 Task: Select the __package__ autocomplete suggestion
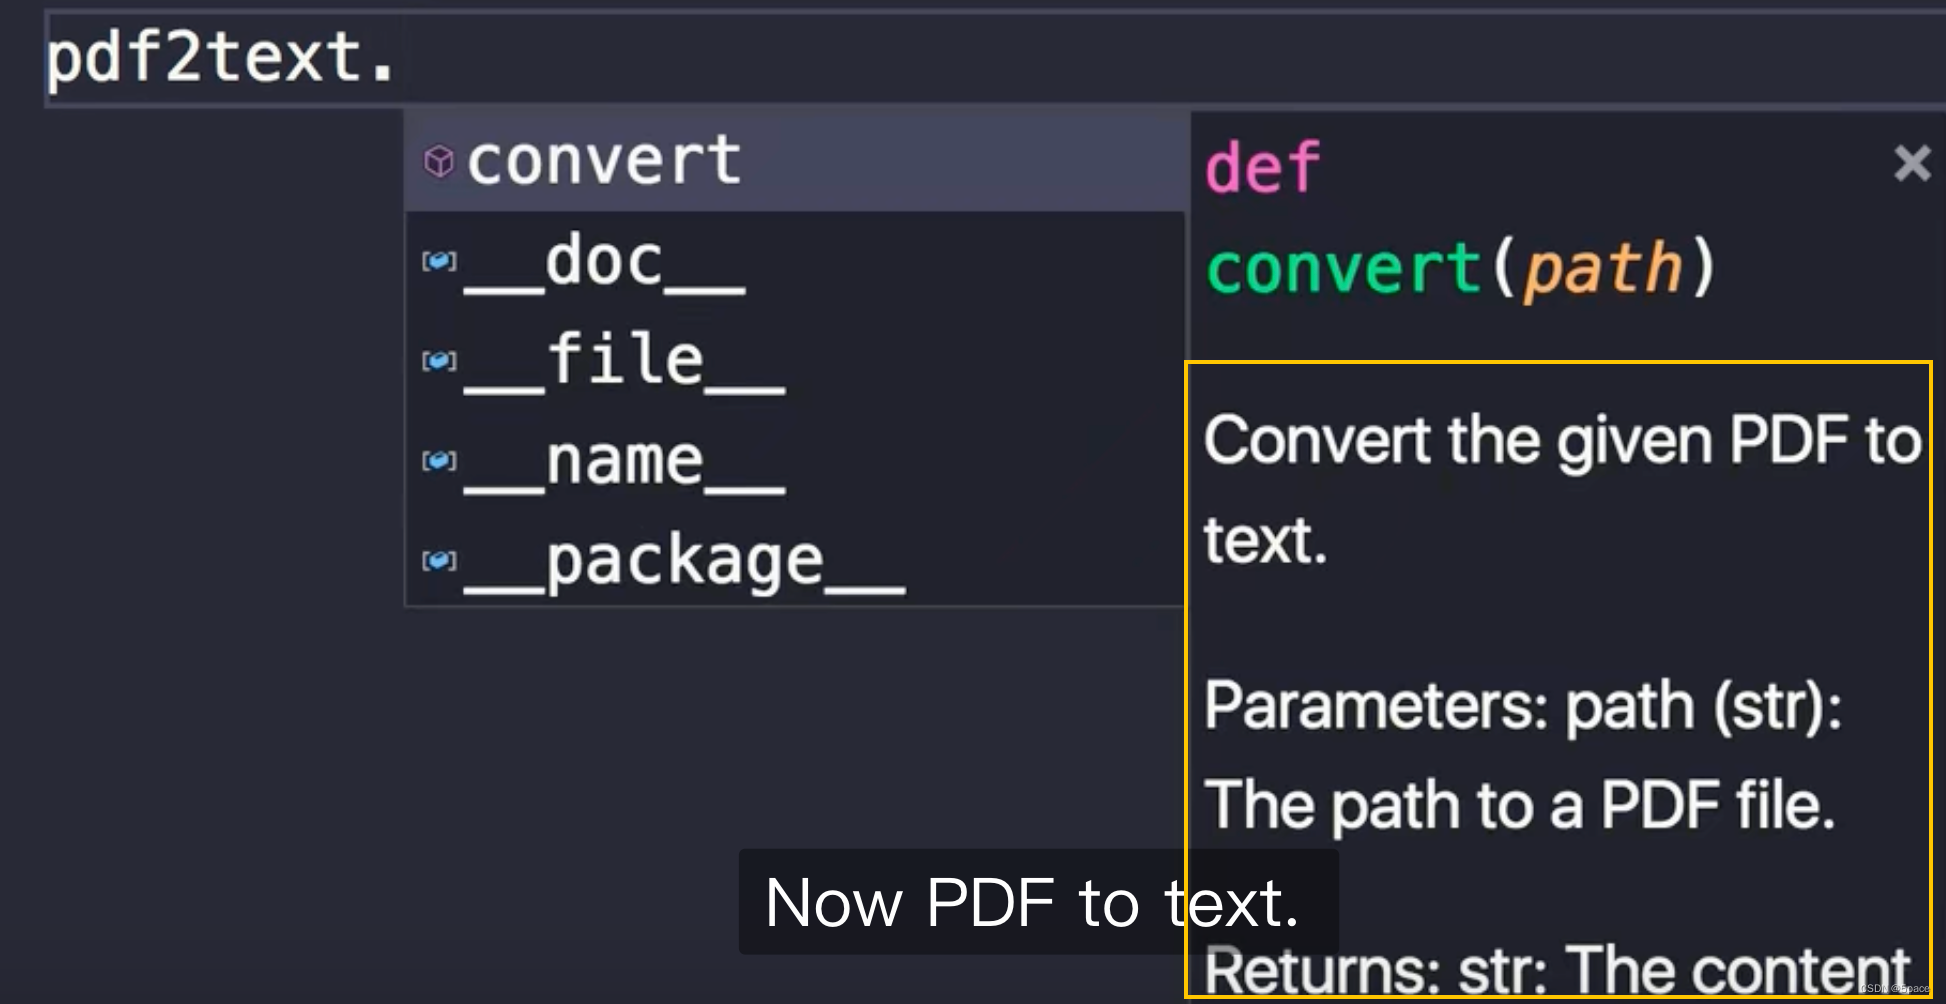click(x=795, y=559)
